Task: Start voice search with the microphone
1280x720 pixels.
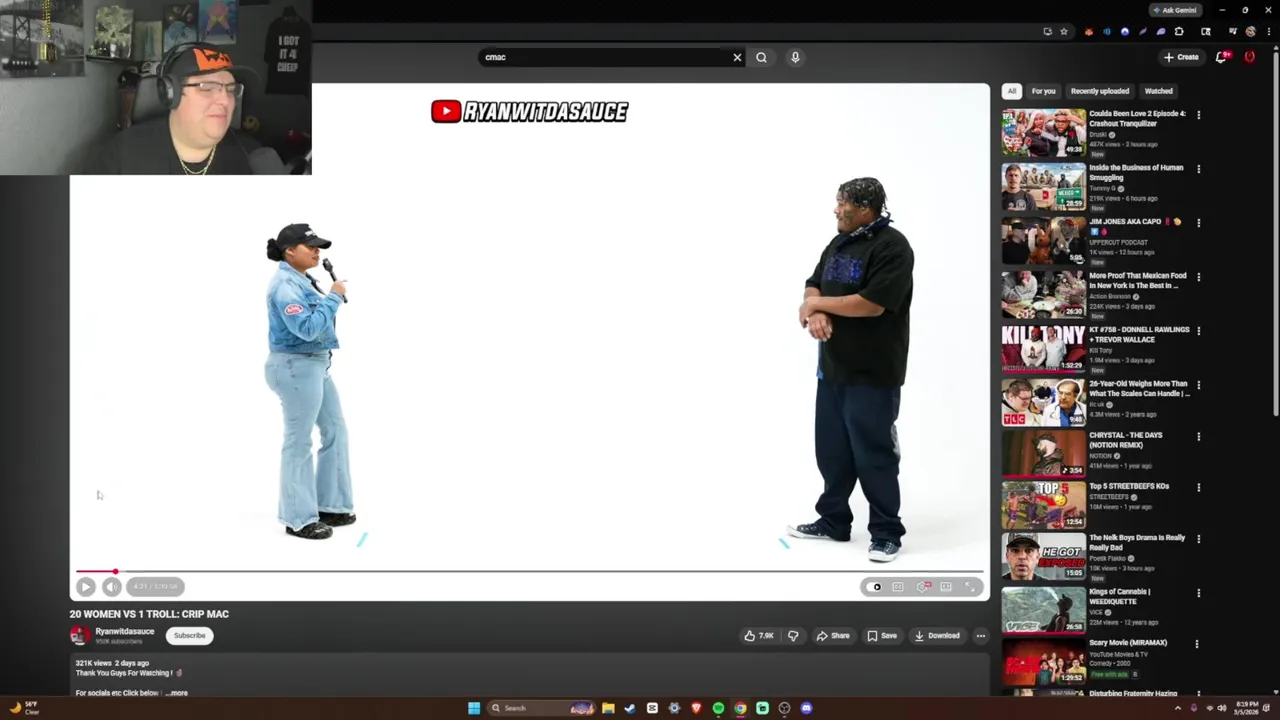Action: (x=795, y=57)
